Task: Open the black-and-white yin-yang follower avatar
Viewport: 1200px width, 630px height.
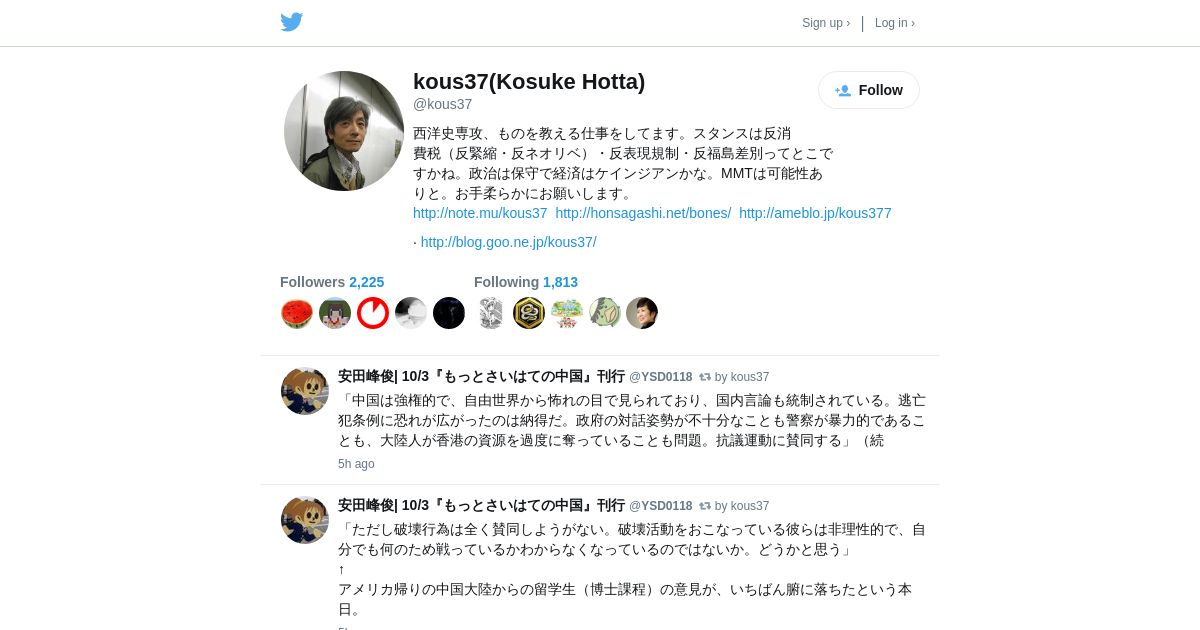Action: [x=411, y=313]
